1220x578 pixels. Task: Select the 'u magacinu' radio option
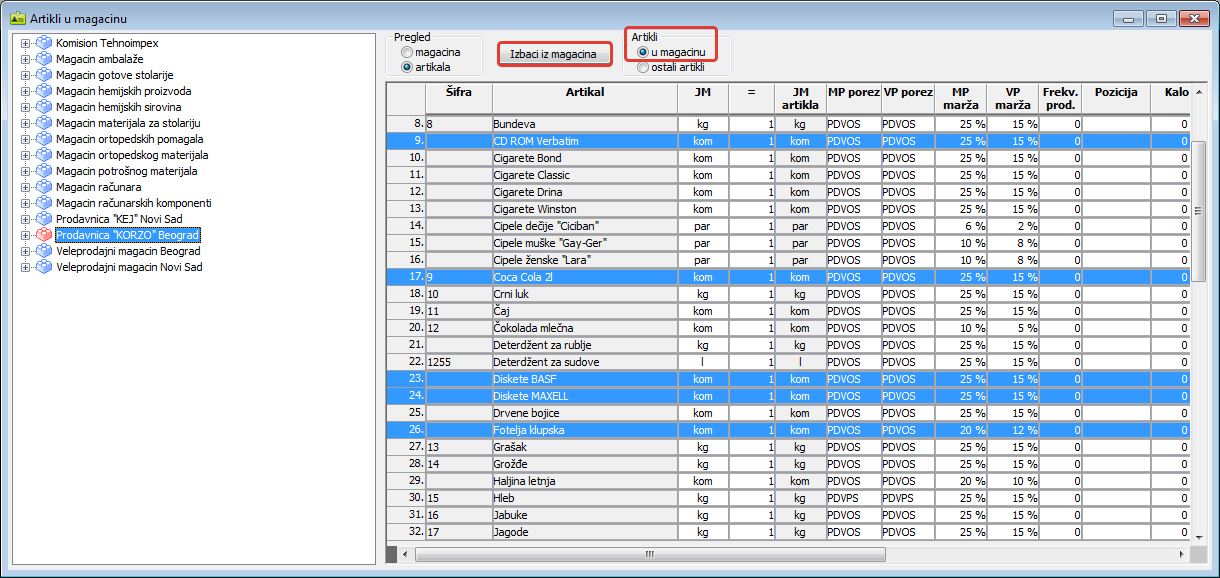[643, 52]
